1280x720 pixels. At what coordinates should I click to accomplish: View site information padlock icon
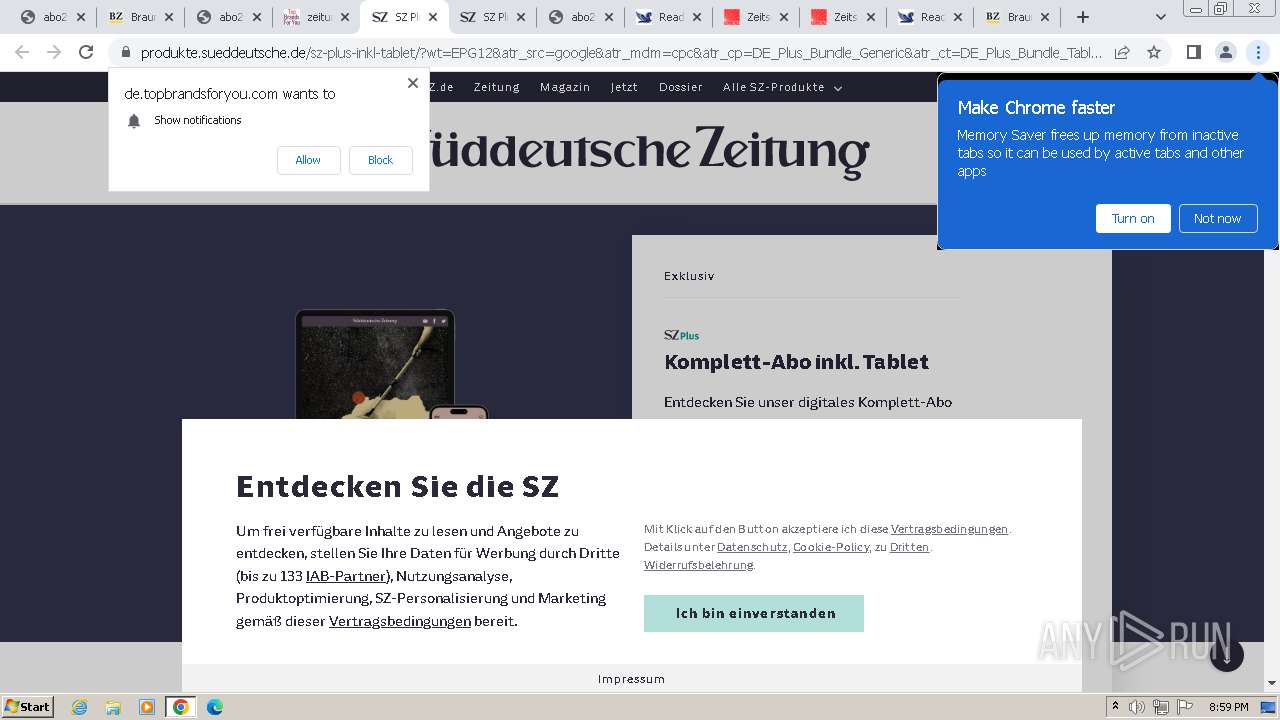(126, 52)
